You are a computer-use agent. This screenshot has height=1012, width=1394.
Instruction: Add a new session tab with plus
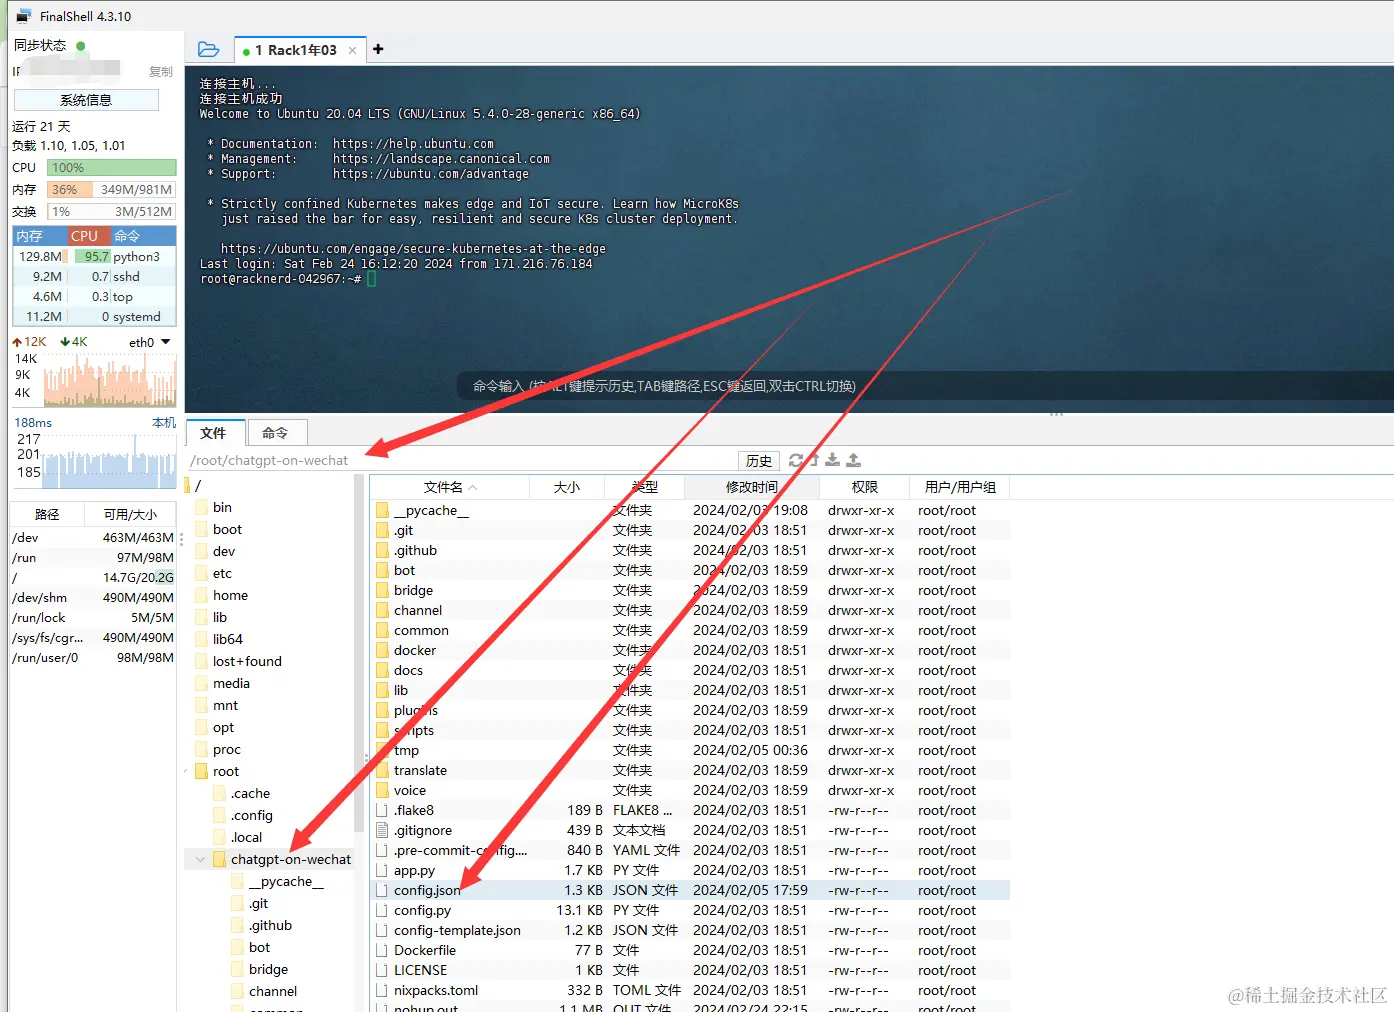click(378, 49)
